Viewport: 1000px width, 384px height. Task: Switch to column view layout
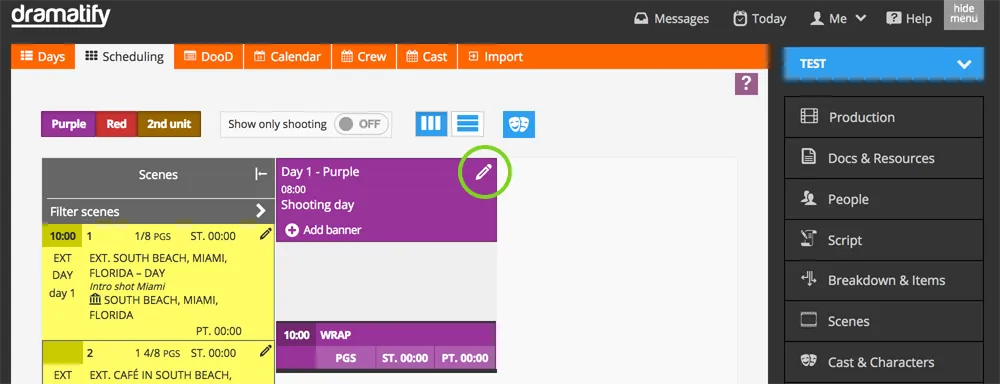(431, 124)
